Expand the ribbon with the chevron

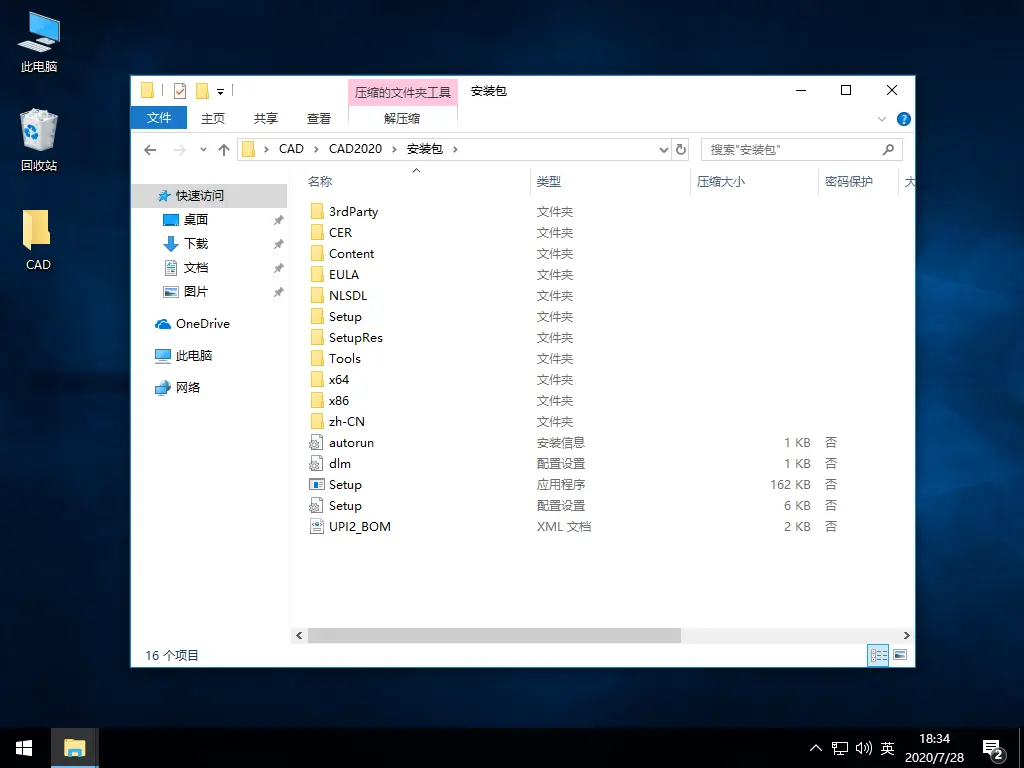click(882, 119)
